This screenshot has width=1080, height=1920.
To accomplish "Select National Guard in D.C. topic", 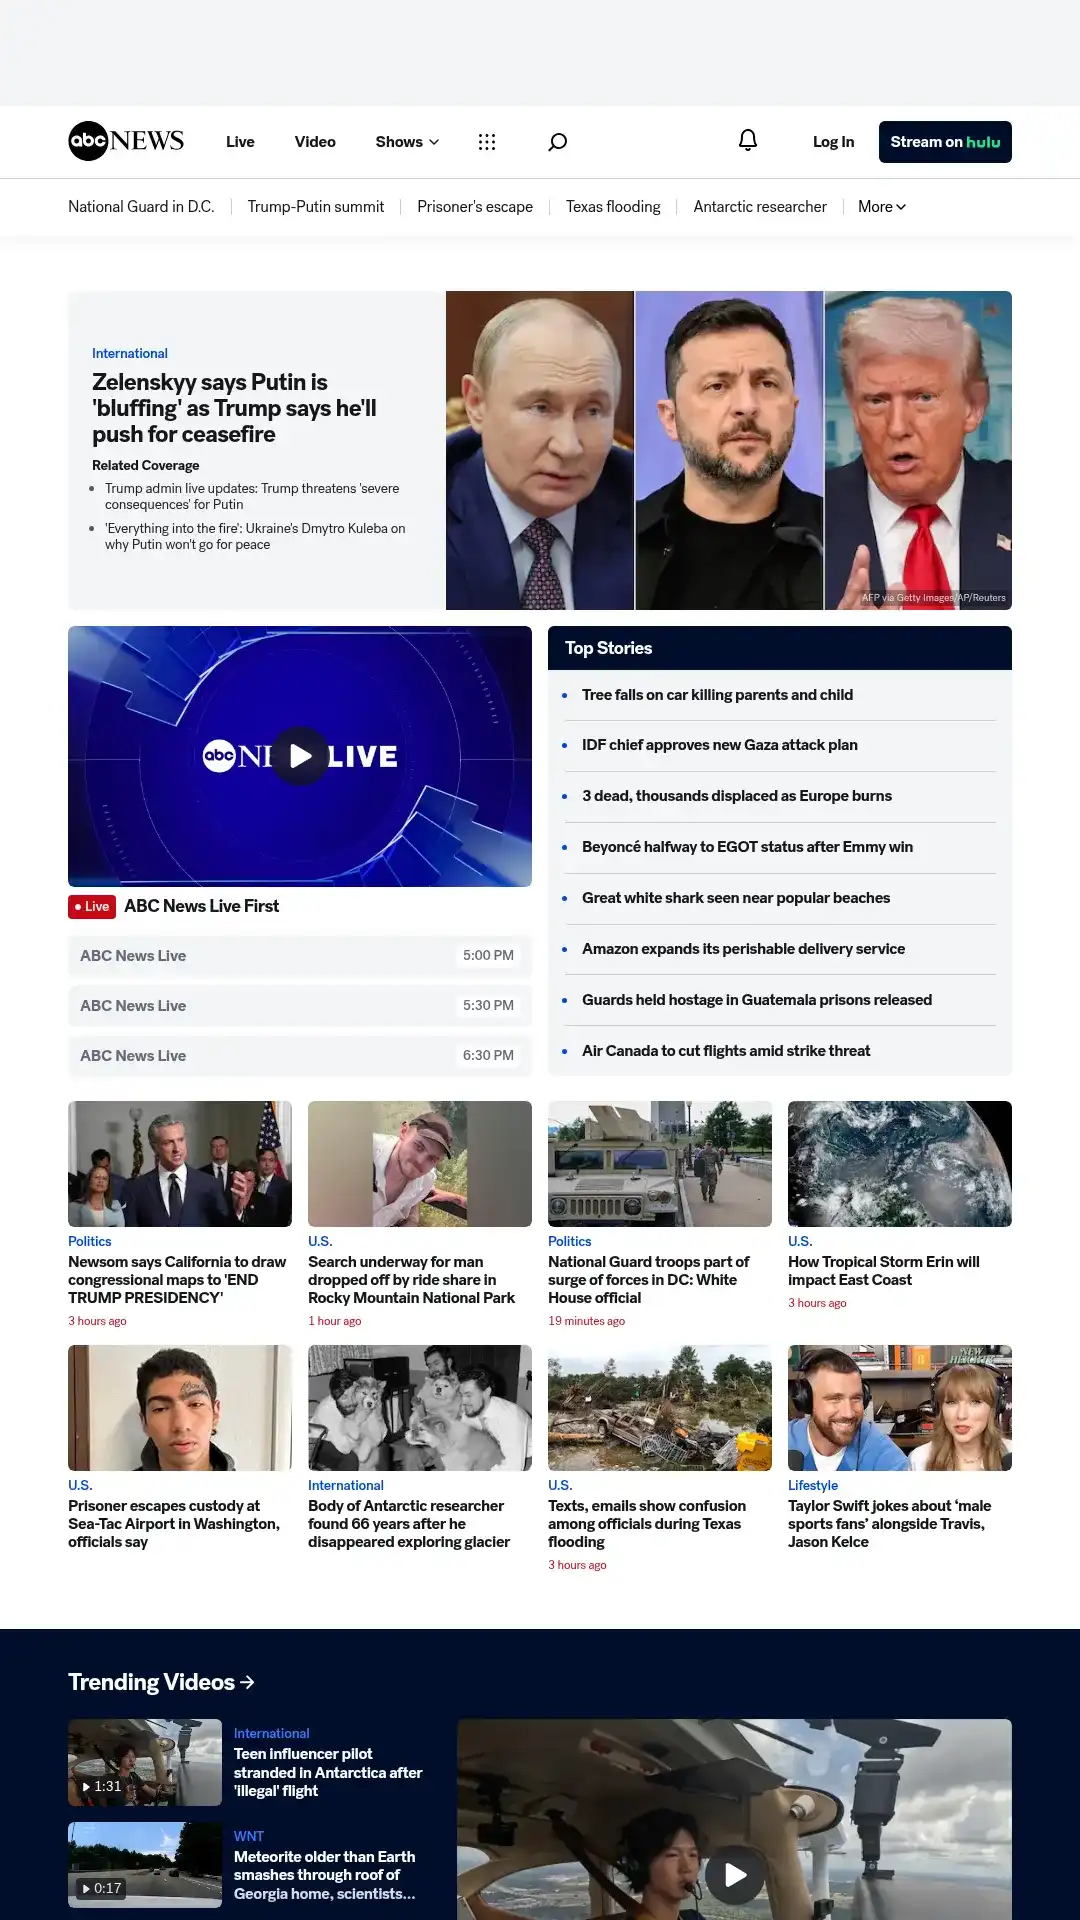I will pyautogui.click(x=141, y=206).
